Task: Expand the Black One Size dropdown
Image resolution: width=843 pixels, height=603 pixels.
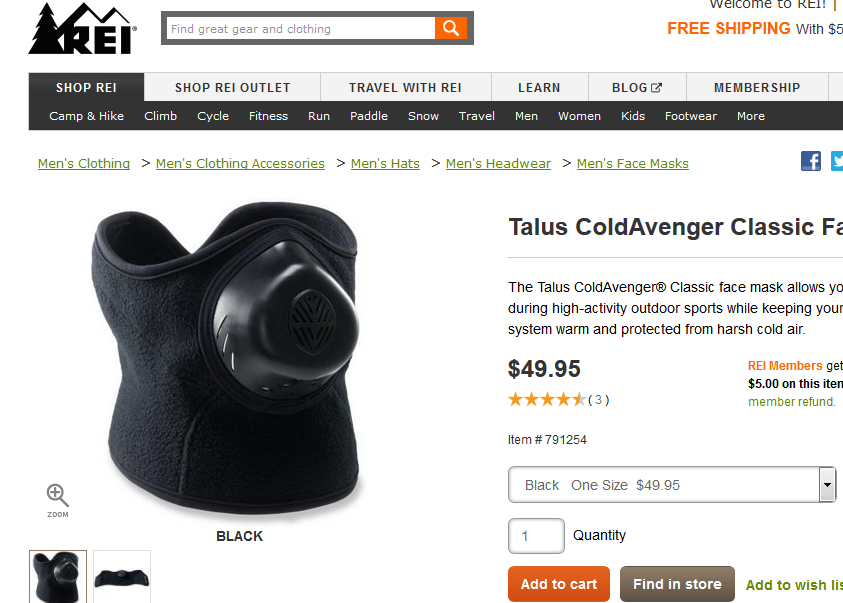Action: [672, 485]
